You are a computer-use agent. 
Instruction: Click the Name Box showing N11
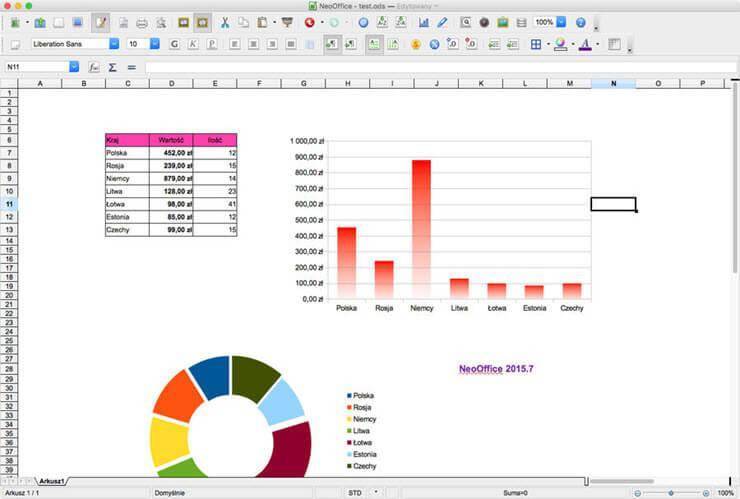(36, 67)
